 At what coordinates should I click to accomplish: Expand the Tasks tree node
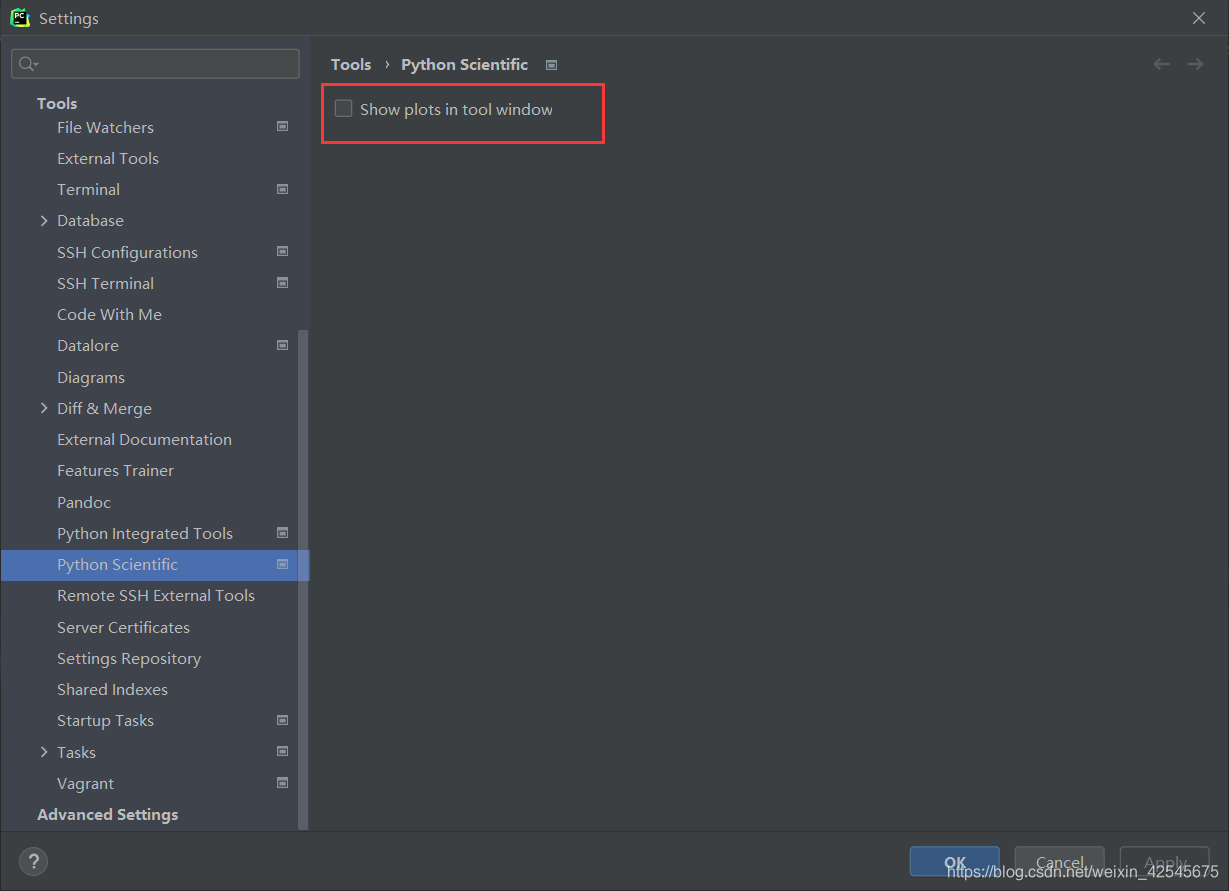click(43, 751)
